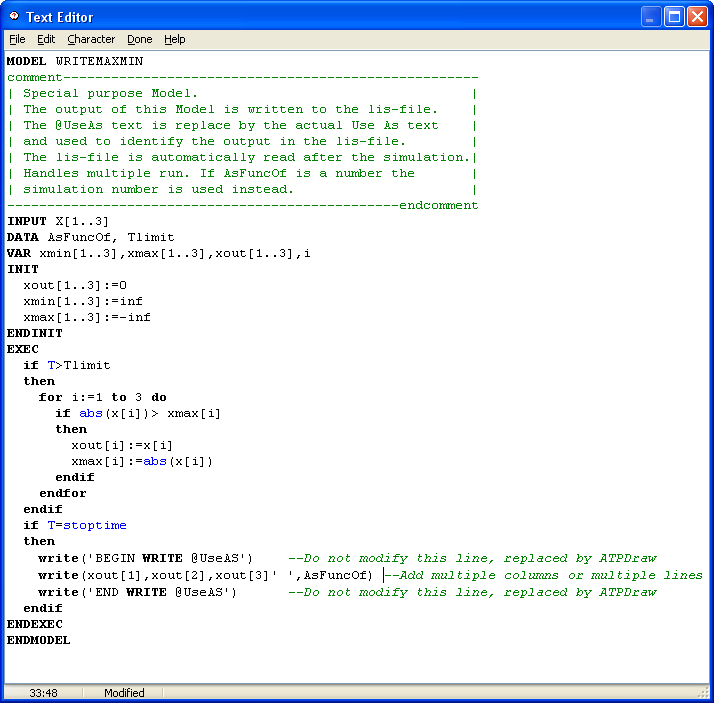This screenshot has width=714, height=703.
Task: Open the Help menu
Action: [174, 40]
